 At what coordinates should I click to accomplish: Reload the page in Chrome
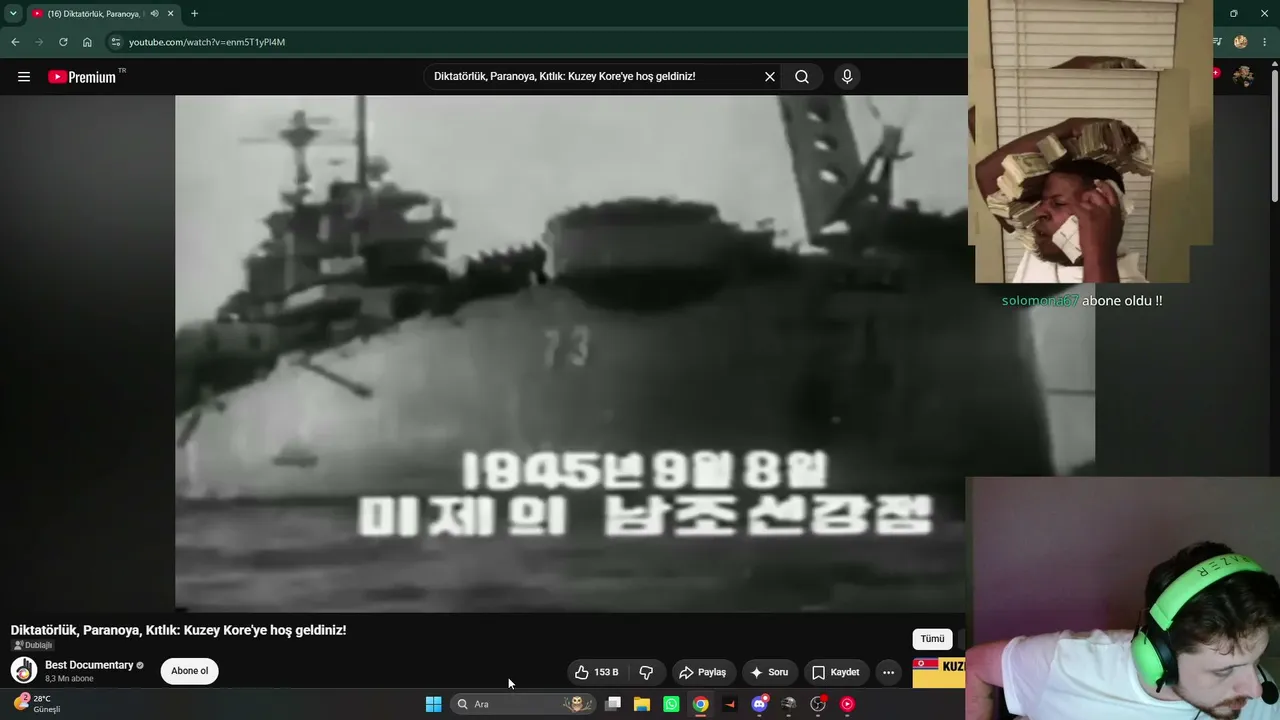pos(63,42)
